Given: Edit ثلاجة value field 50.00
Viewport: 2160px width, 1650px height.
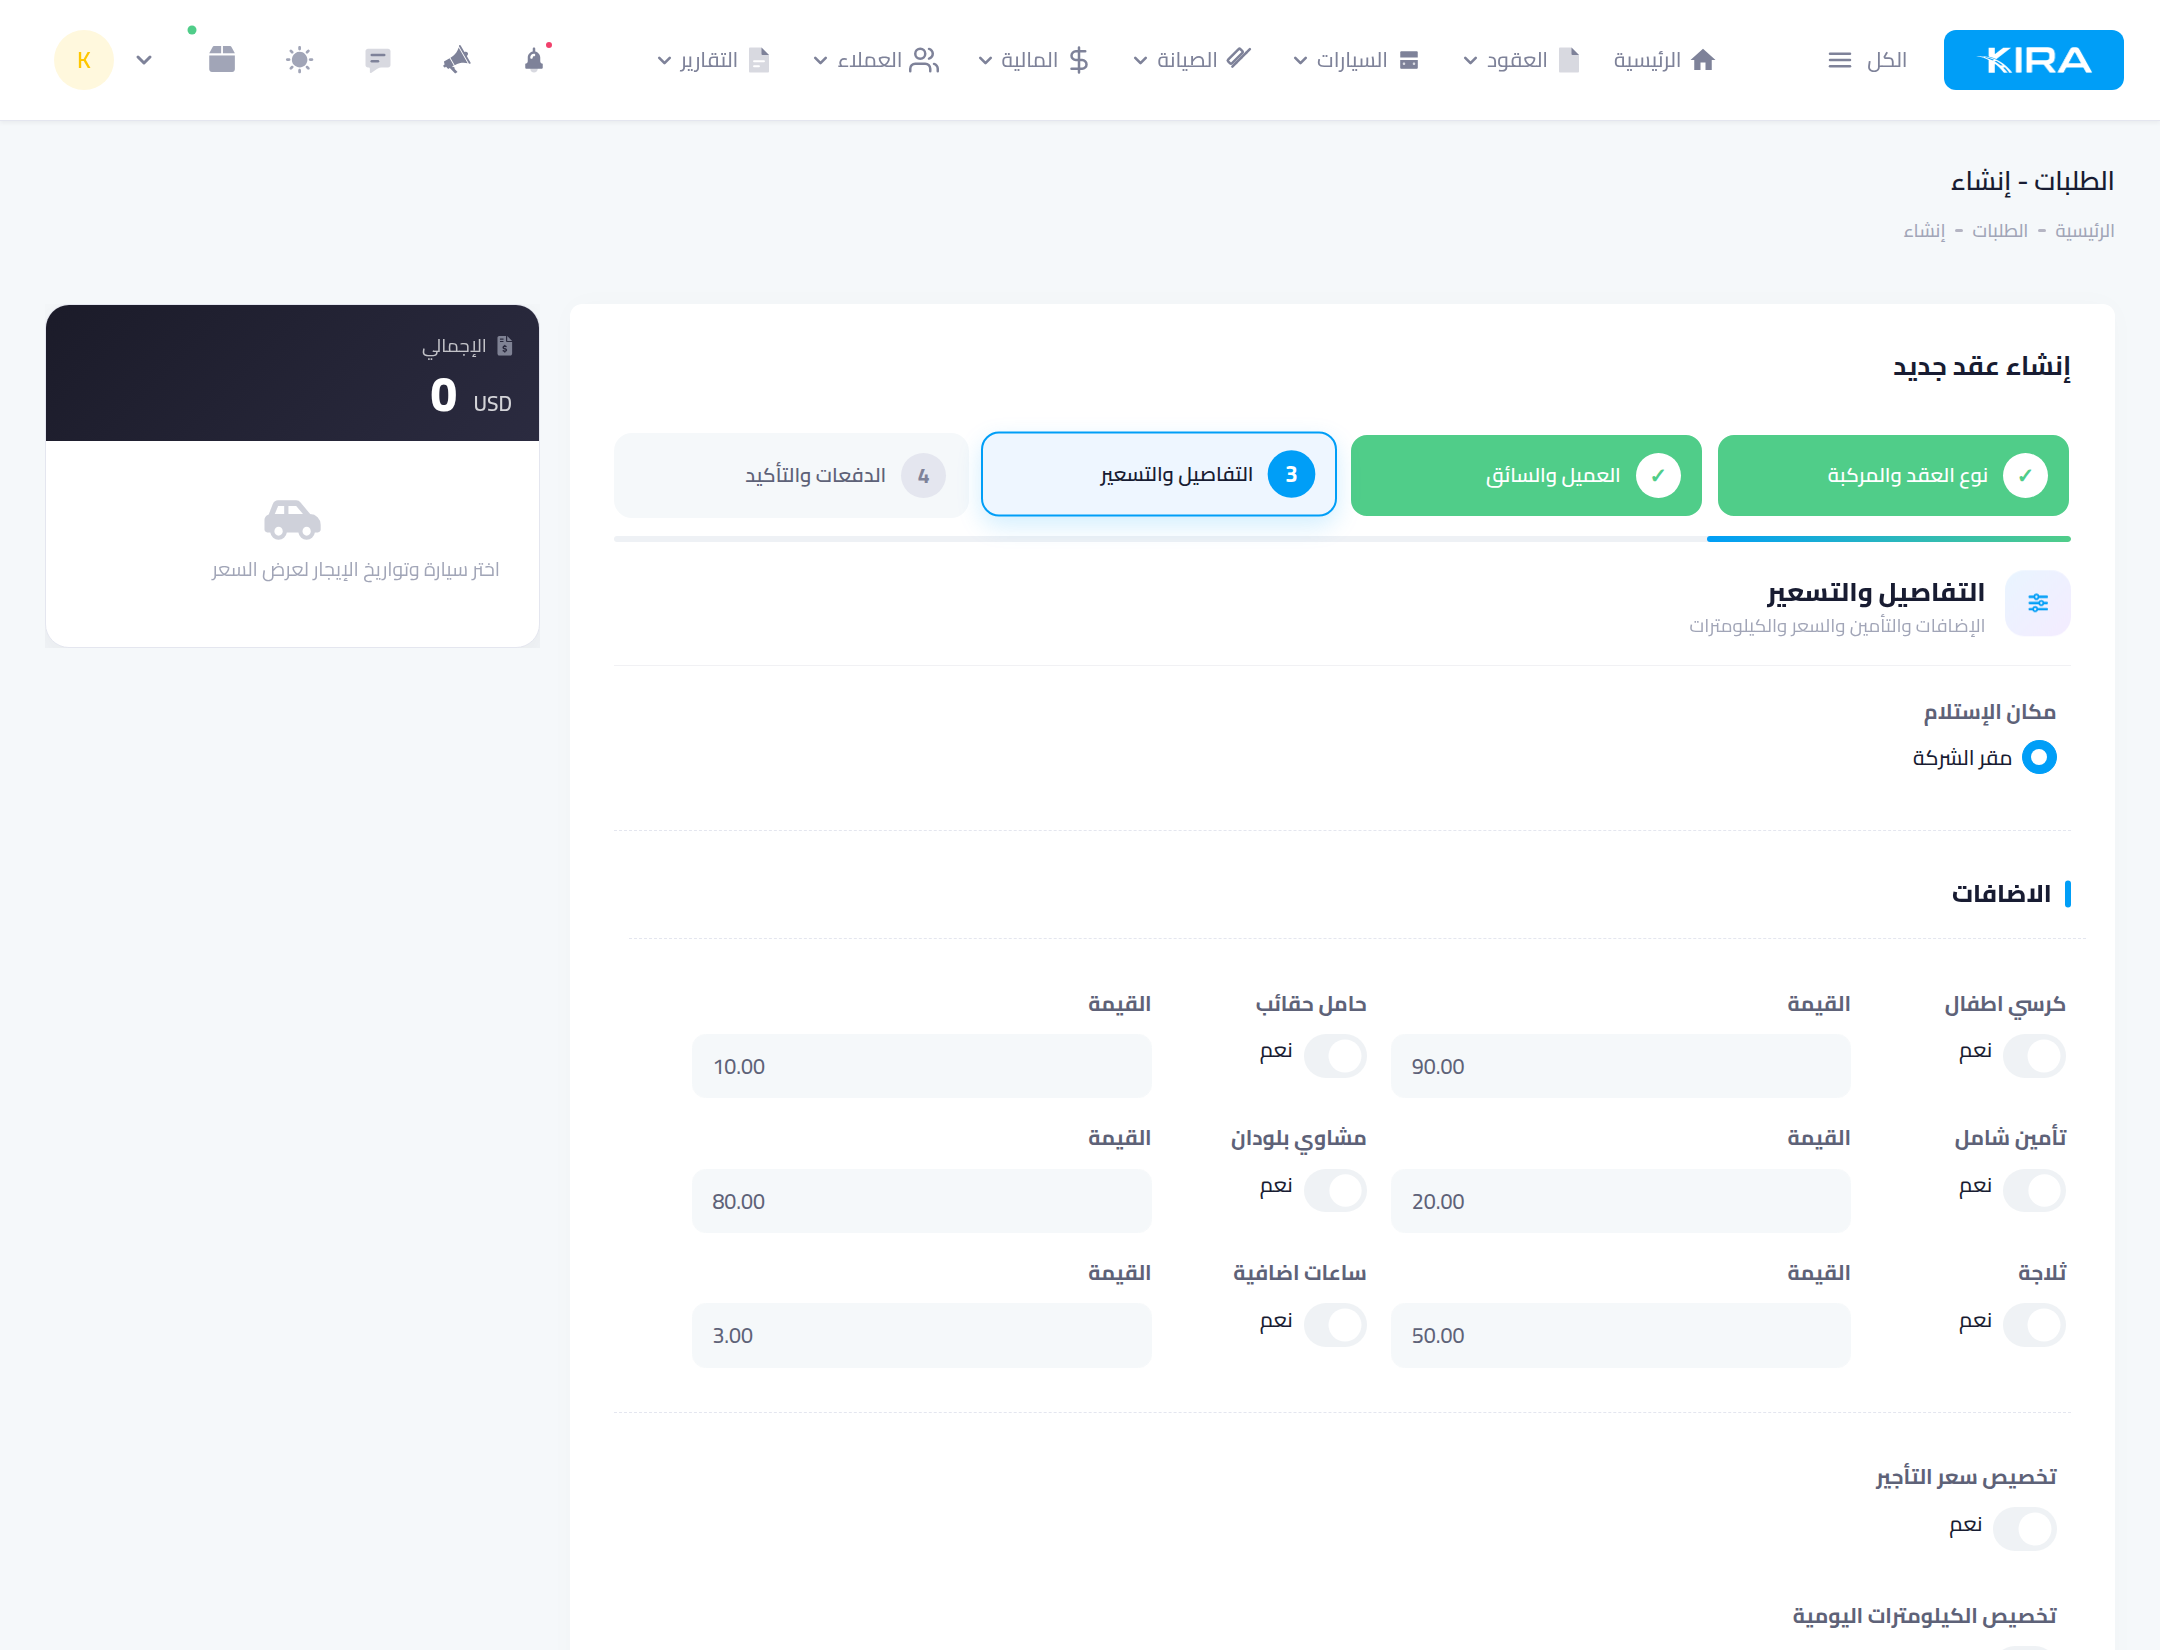Looking at the screenshot, I should (x=1620, y=1335).
